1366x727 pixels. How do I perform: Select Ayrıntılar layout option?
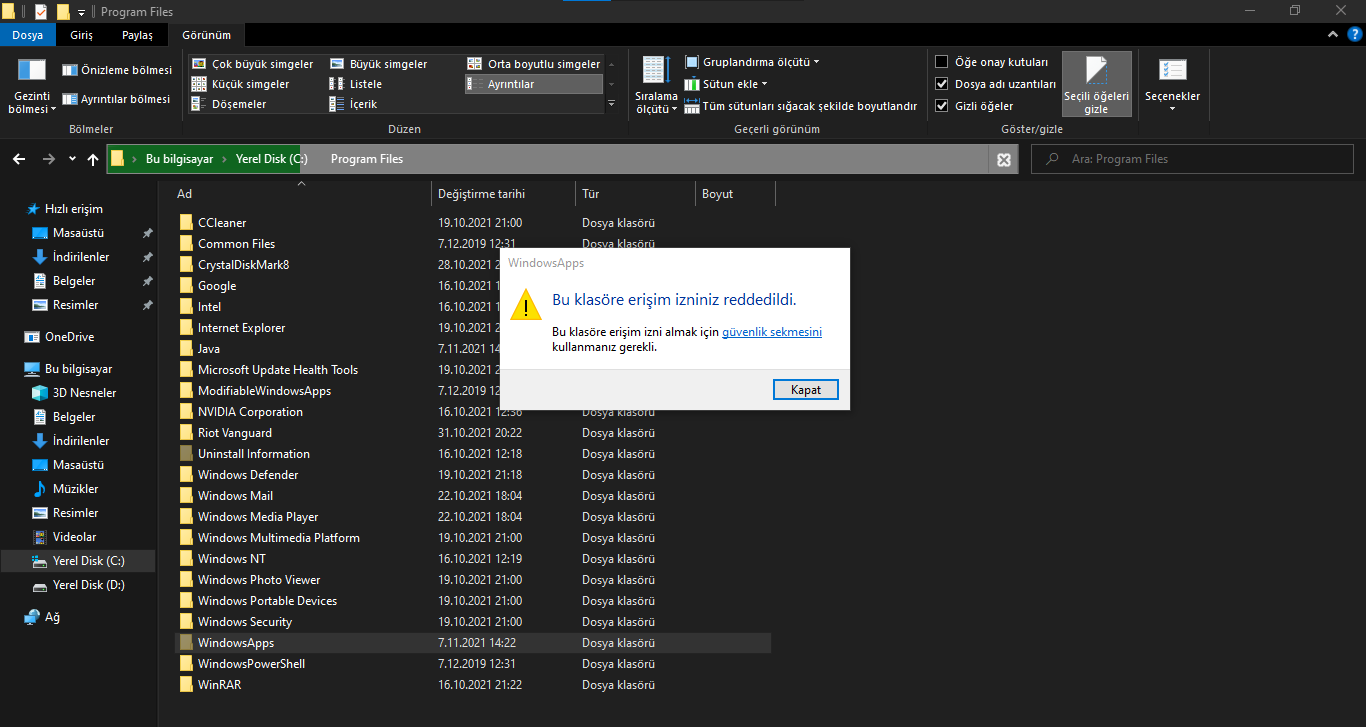point(534,84)
